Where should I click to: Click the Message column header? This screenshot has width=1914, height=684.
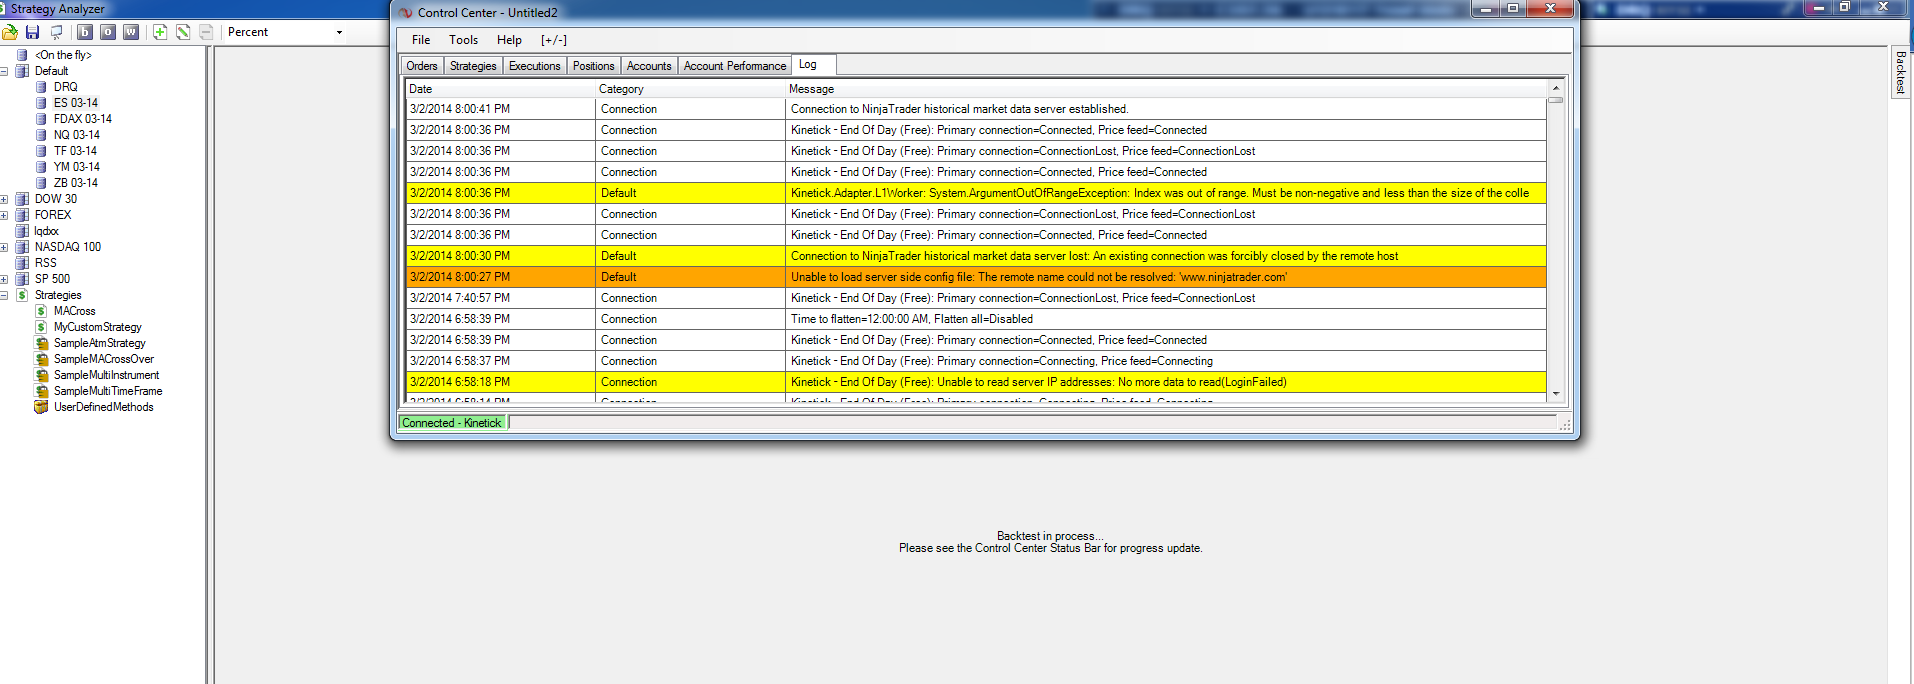pyautogui.click(x=1166, y=89)
